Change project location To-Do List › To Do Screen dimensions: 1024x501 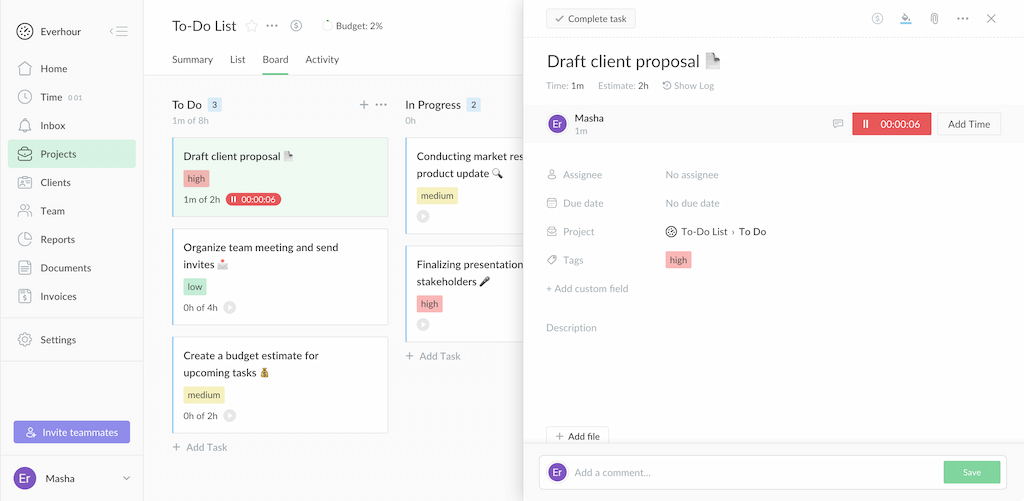pyautogui.click(x=716, y=232)
